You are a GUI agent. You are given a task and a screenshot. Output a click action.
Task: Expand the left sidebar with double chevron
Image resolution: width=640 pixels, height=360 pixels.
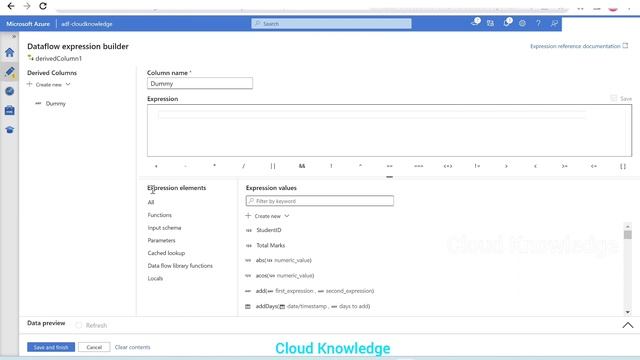point(14,36)
